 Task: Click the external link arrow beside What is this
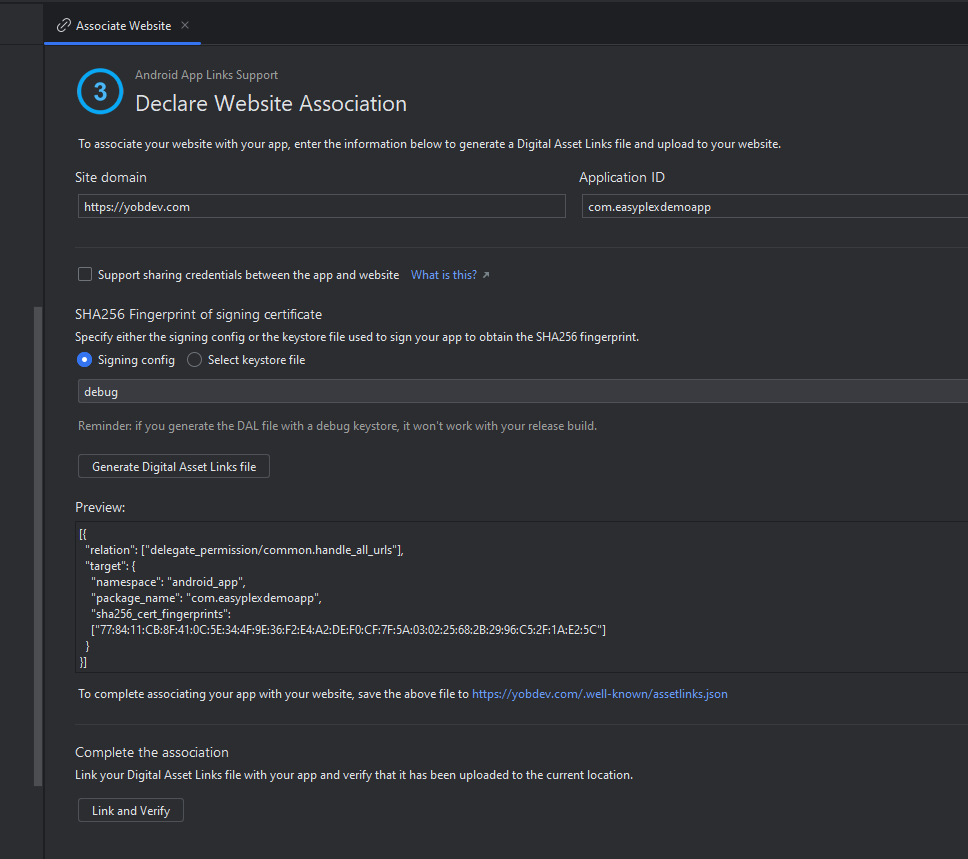click(486, 274)
